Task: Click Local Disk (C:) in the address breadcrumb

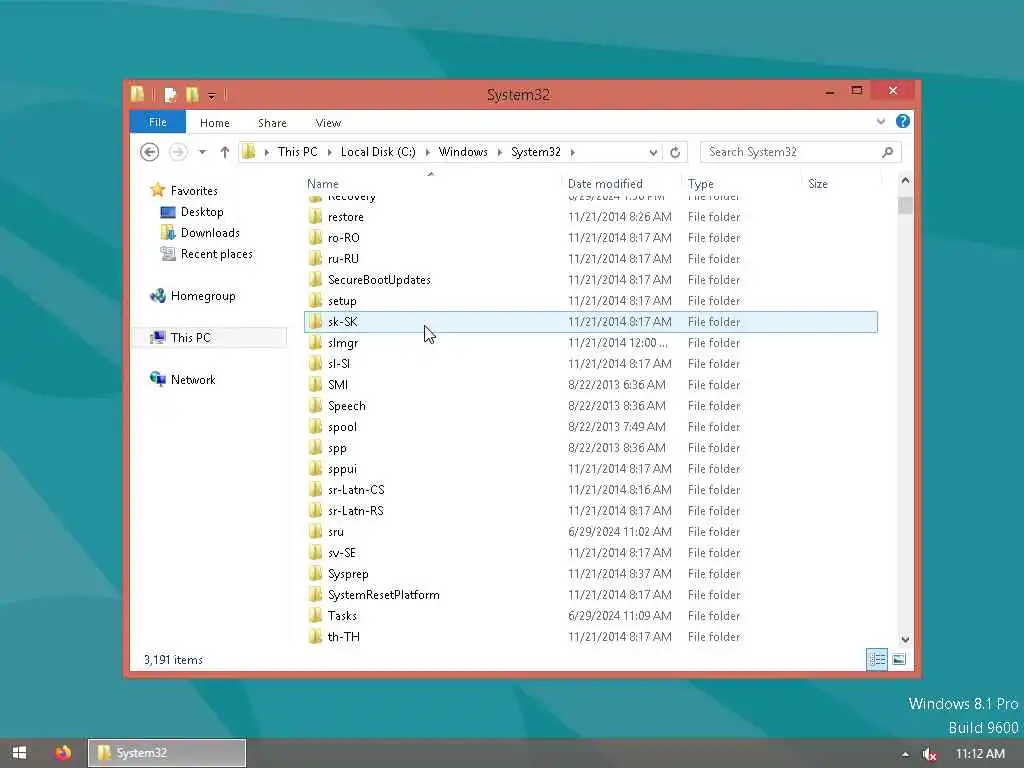Action: point(378,152)
